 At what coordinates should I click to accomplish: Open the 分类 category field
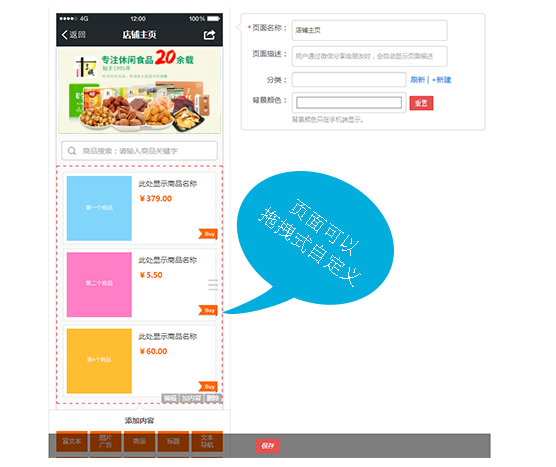[x=349, y=80]
